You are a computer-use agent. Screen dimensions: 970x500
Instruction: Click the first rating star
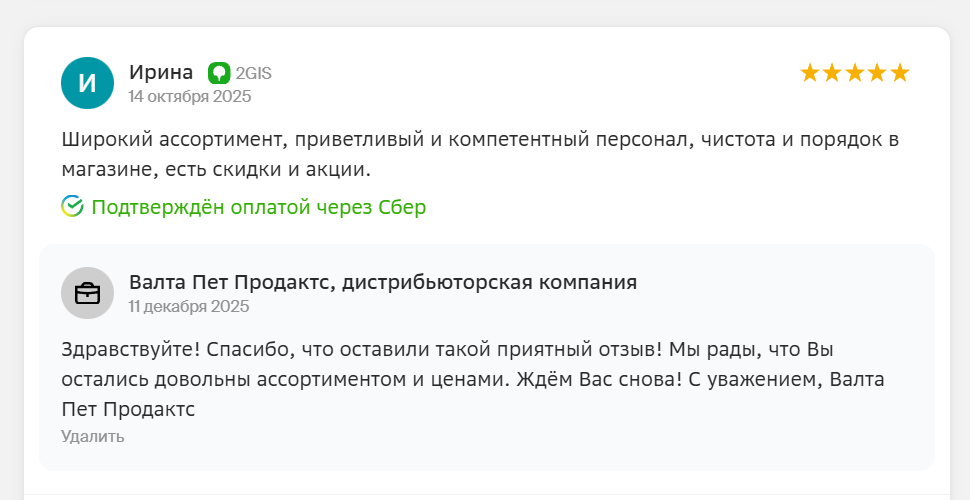tap(809, 73)
